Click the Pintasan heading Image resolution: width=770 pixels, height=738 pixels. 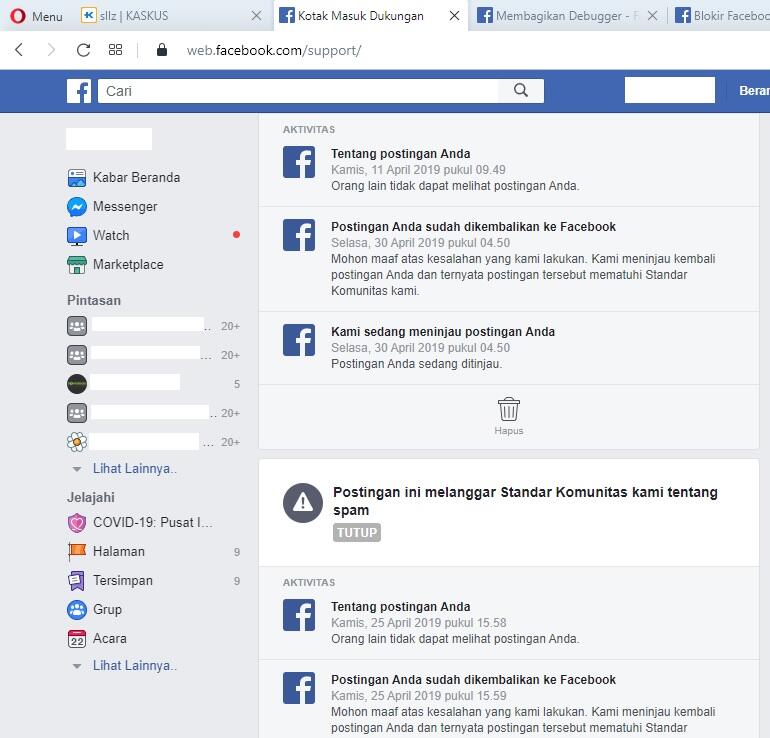coord(94,301)
